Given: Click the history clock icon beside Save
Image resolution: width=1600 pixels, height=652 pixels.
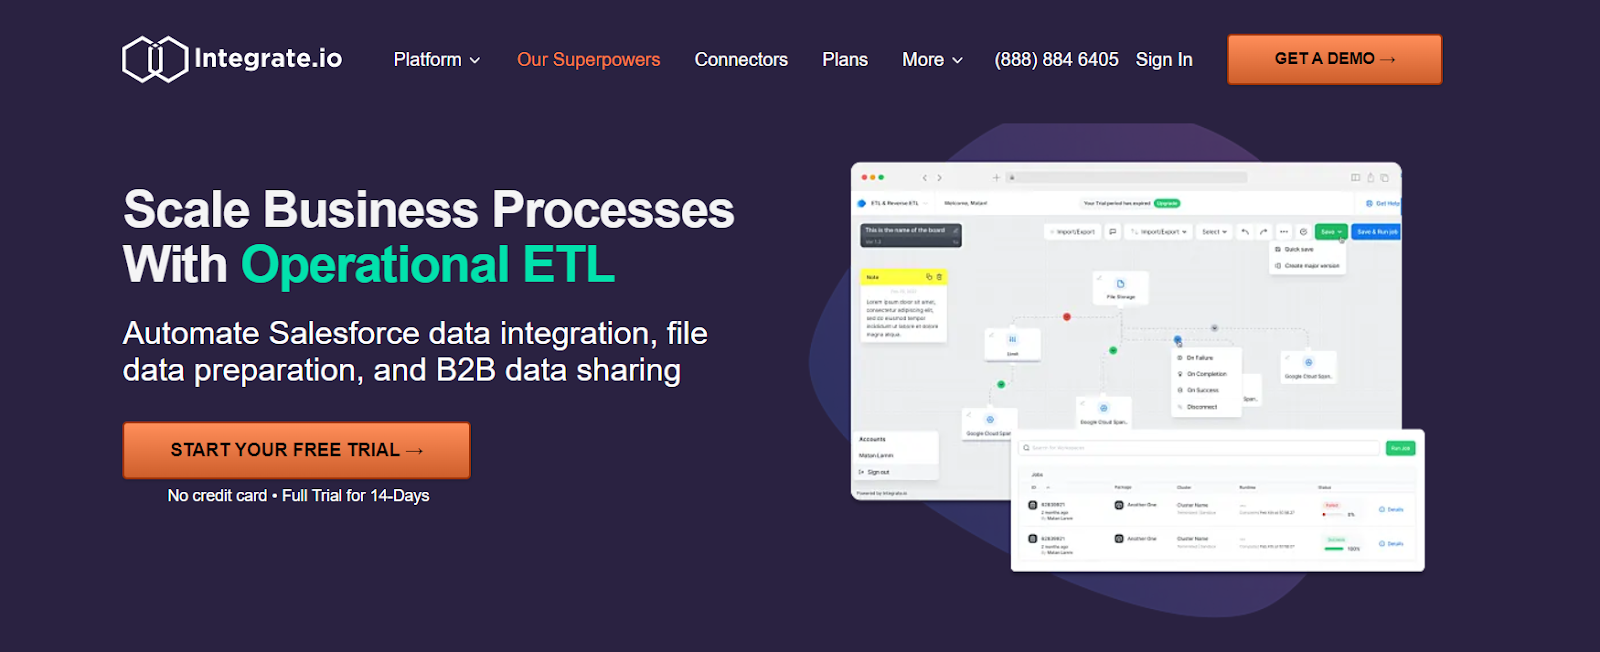Looking at the screenshot, I should [x=1303, y=232].
